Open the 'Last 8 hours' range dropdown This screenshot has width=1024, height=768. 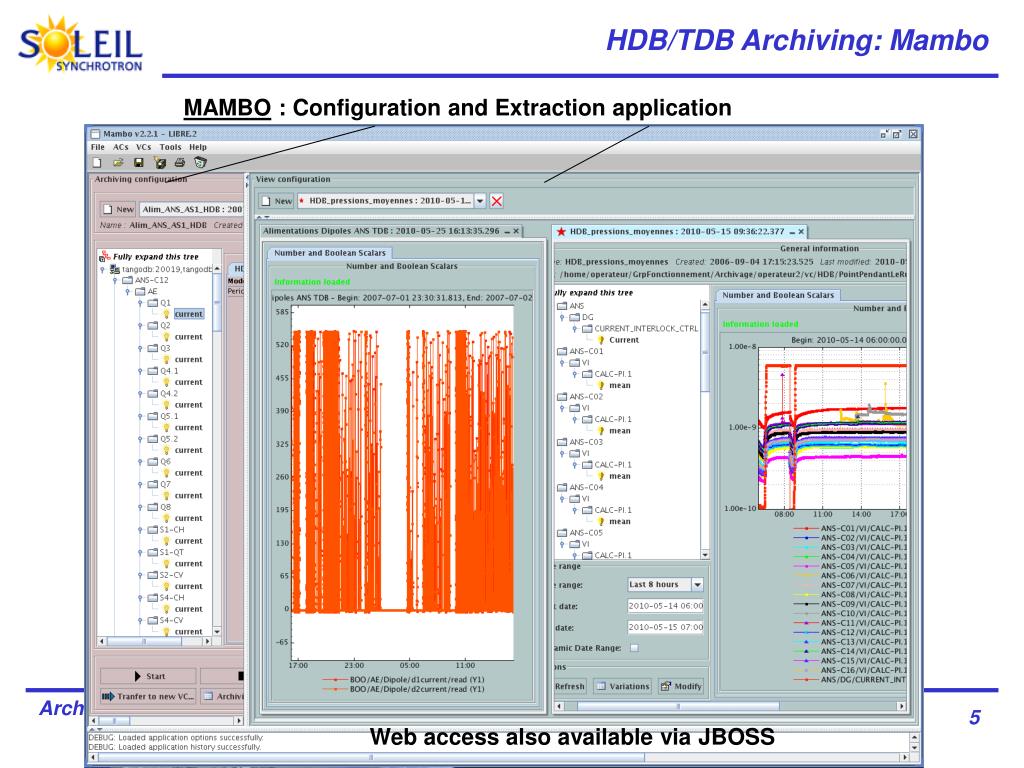click(697, 584)
